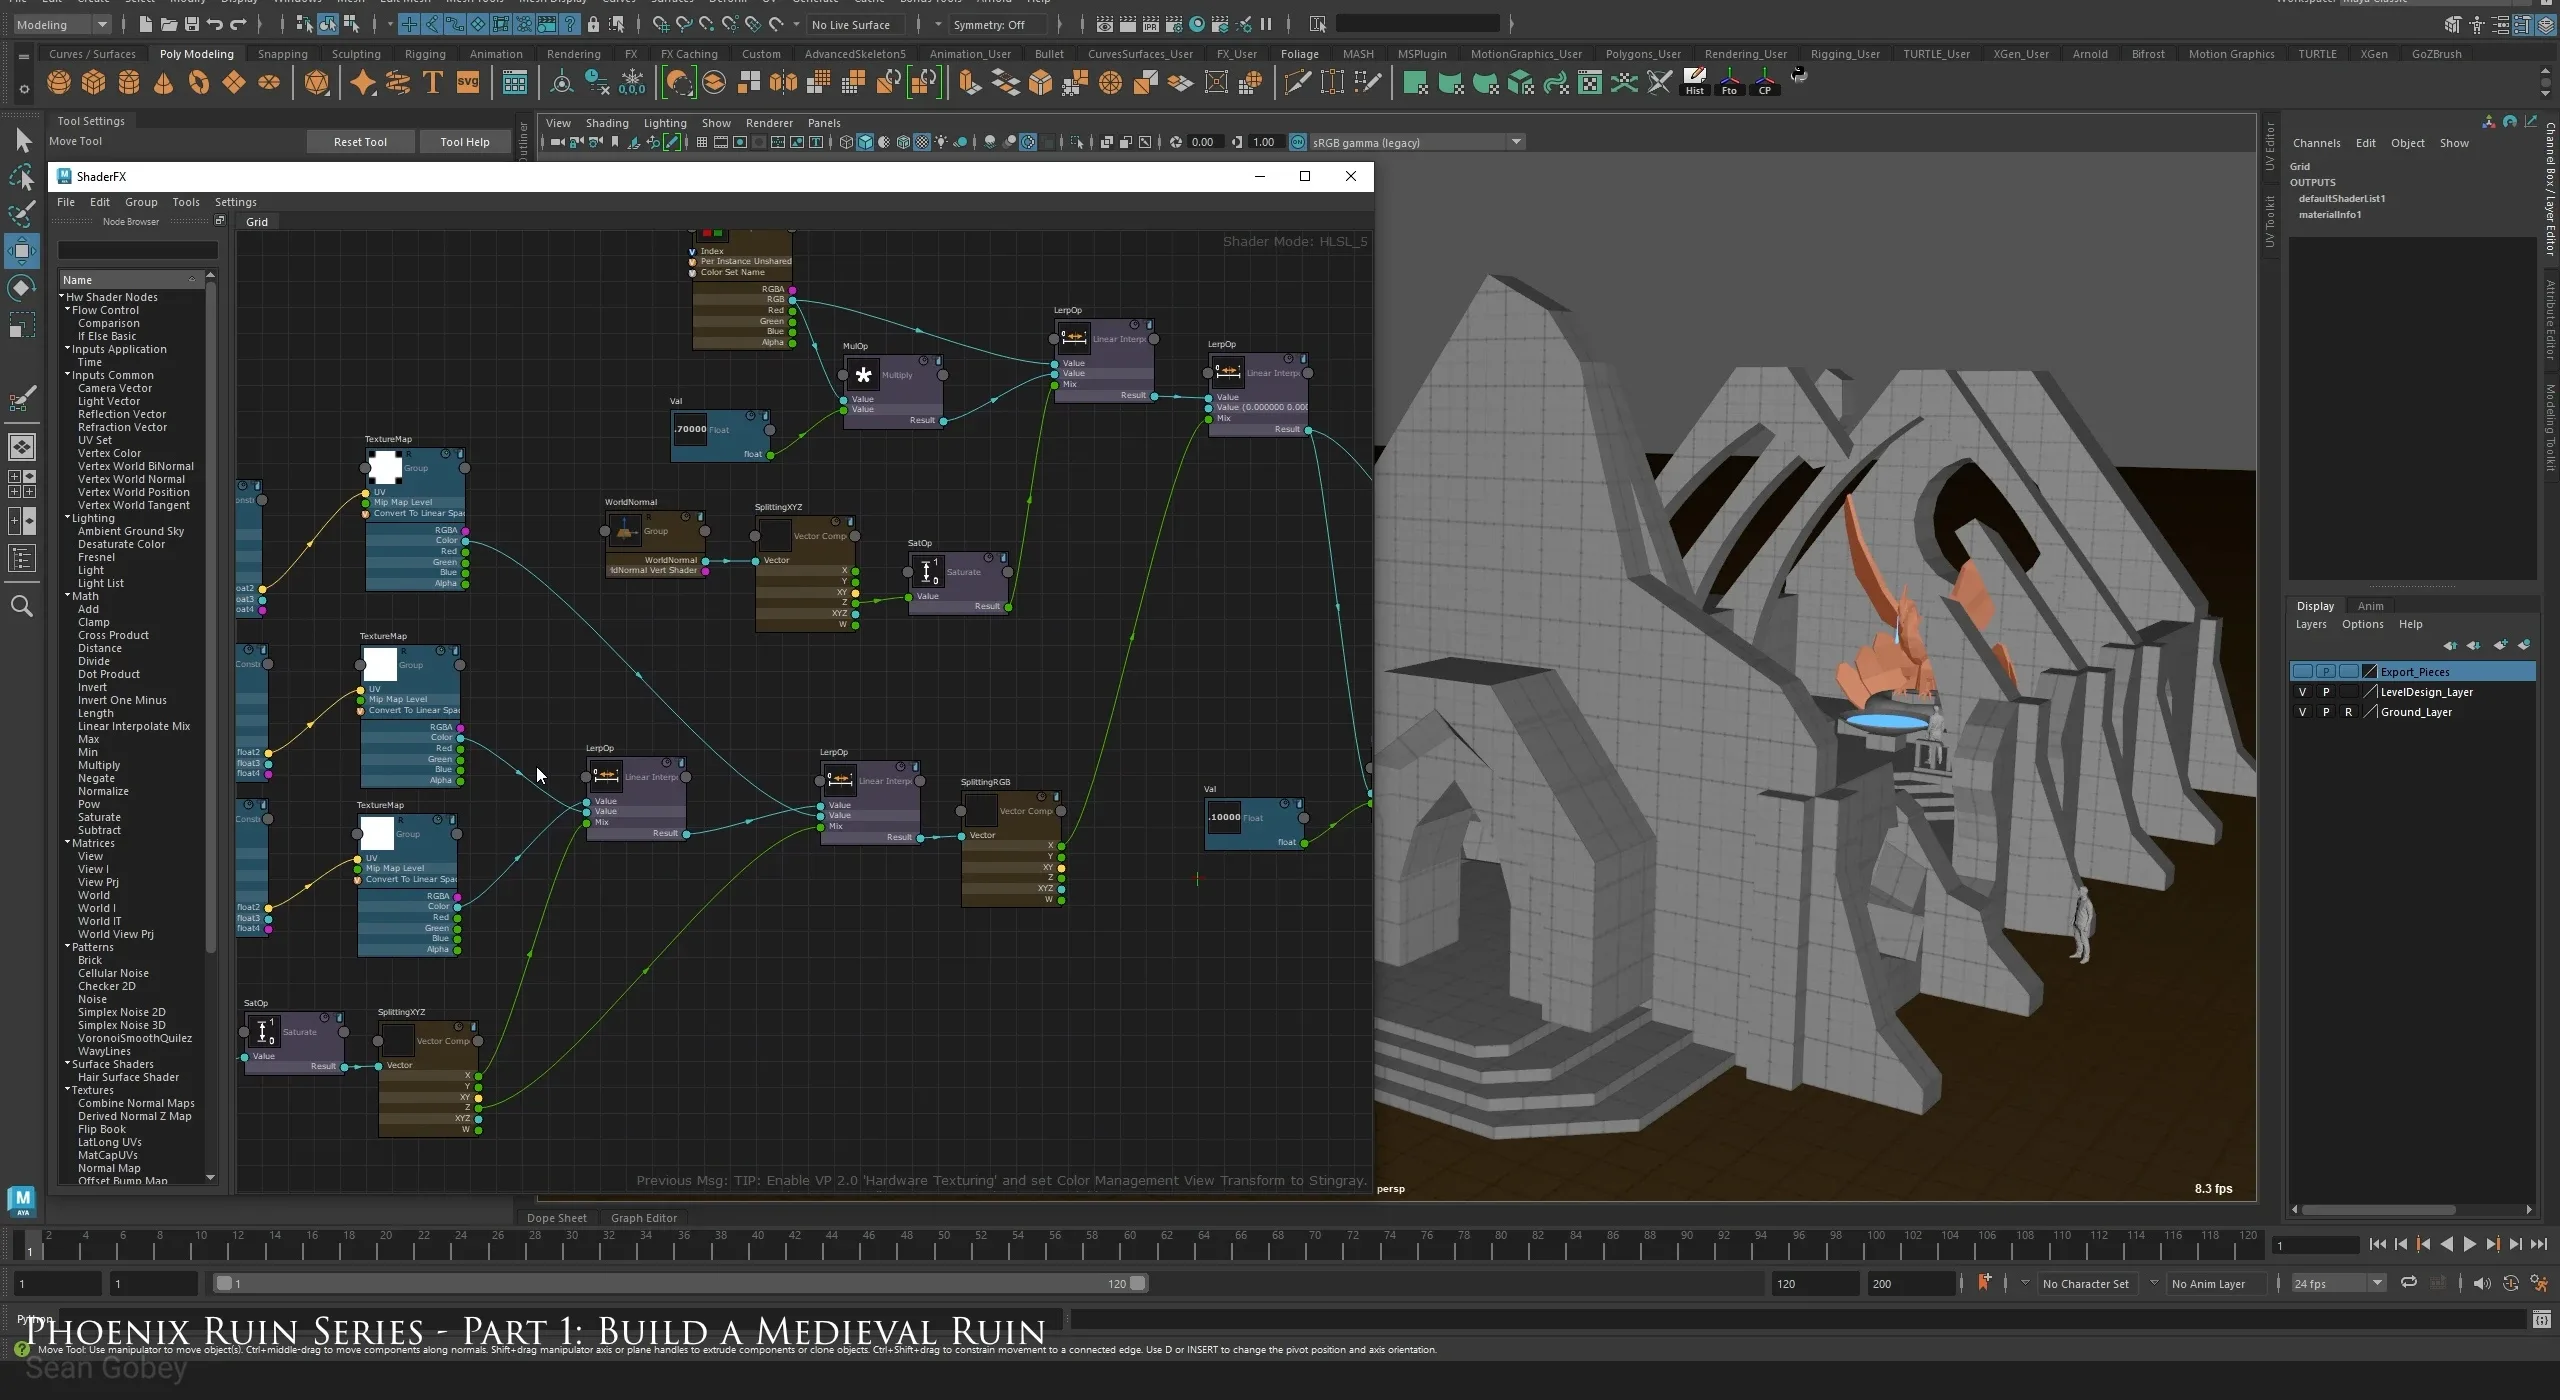Toggle visibility of Ground_Layer
Viewport: 2560px width, 1400px height.
2303,712
